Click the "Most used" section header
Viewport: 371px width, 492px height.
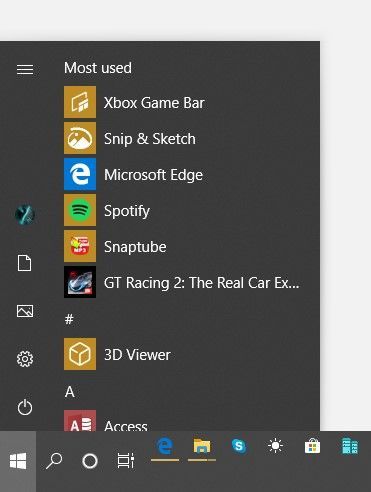click(98, 68)
